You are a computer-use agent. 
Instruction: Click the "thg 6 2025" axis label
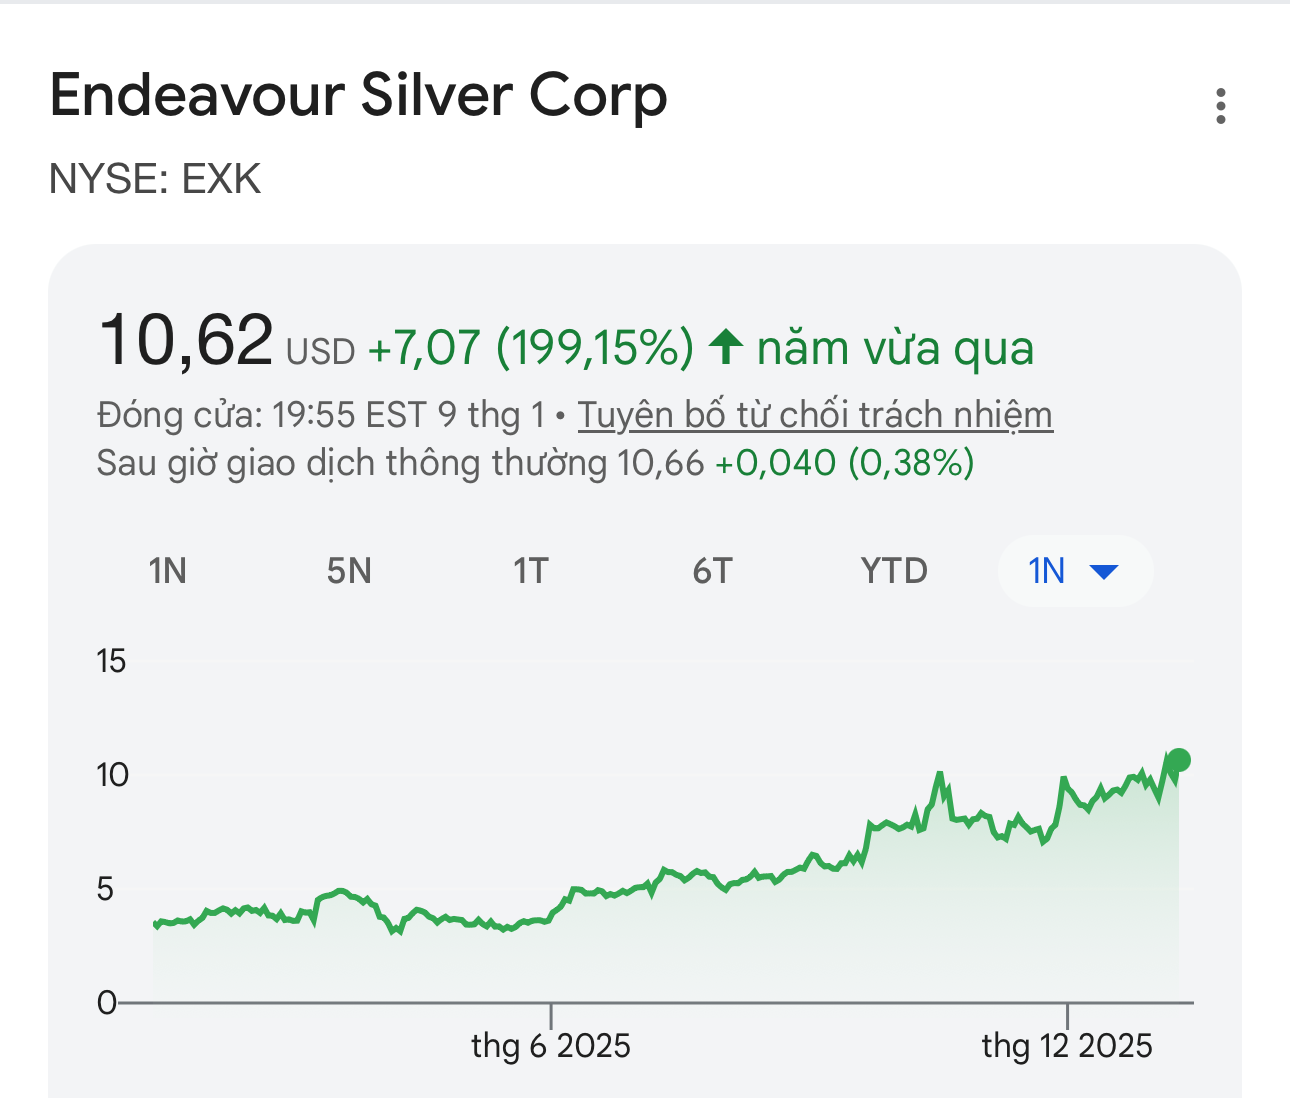tap(551, 1046)
